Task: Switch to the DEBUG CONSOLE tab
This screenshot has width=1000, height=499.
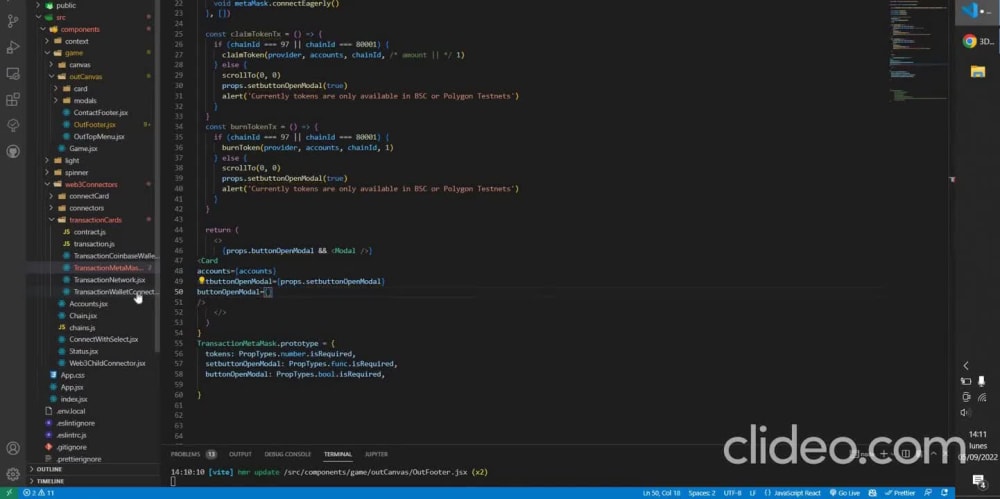Action: (x=288, y=454)
